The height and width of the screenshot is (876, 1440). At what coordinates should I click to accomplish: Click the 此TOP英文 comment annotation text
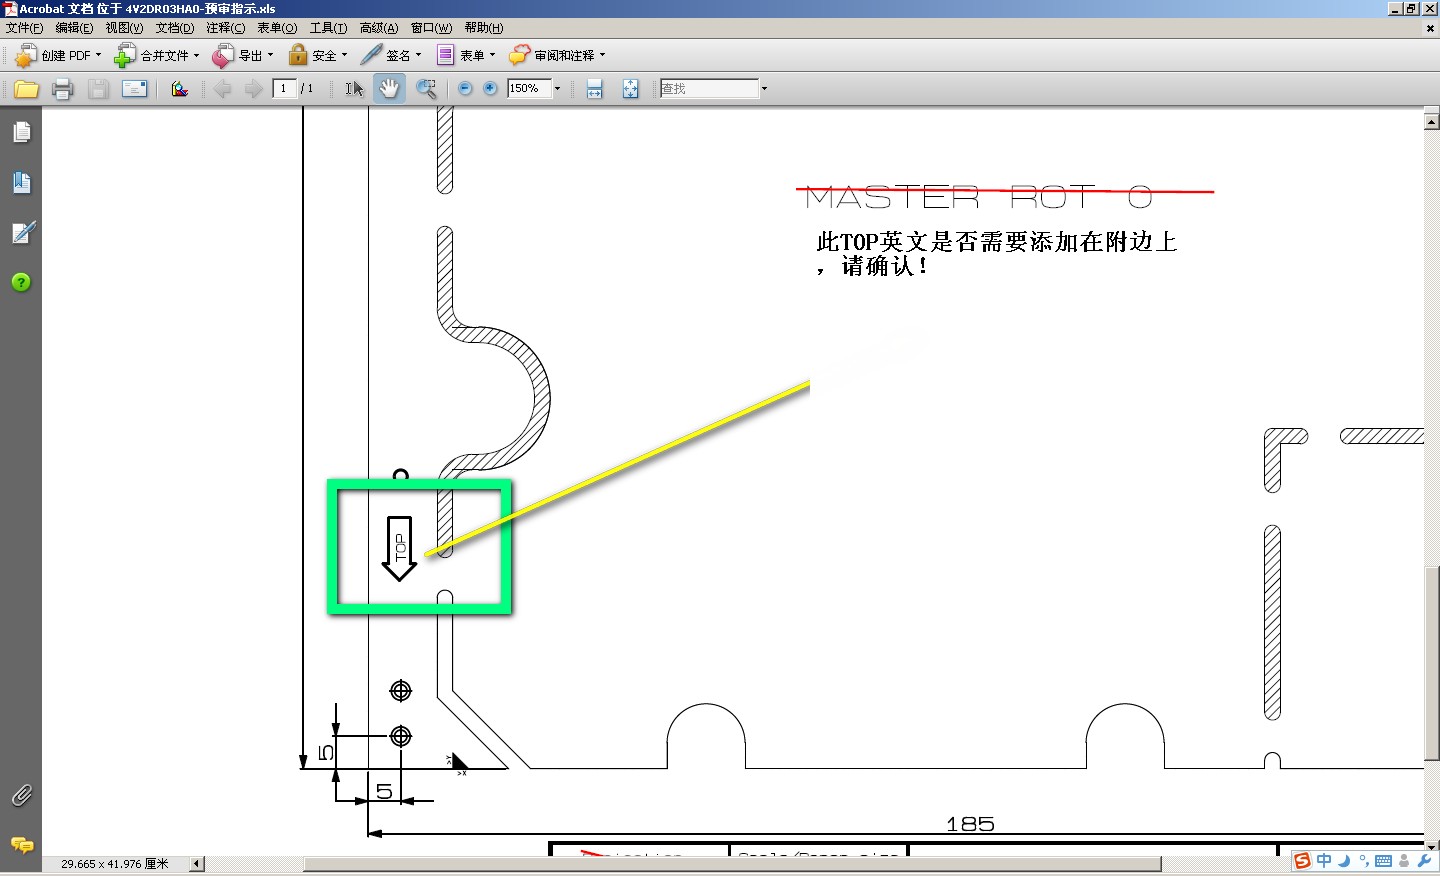(996, 253)
